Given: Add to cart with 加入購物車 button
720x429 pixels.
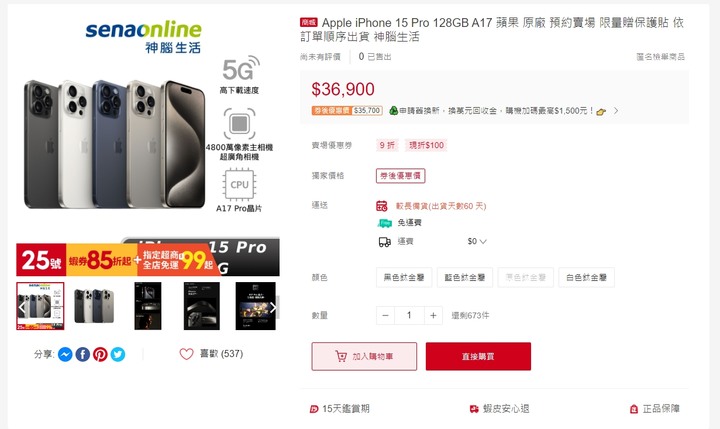Looking at the screenshot, I should coord(364,356).
